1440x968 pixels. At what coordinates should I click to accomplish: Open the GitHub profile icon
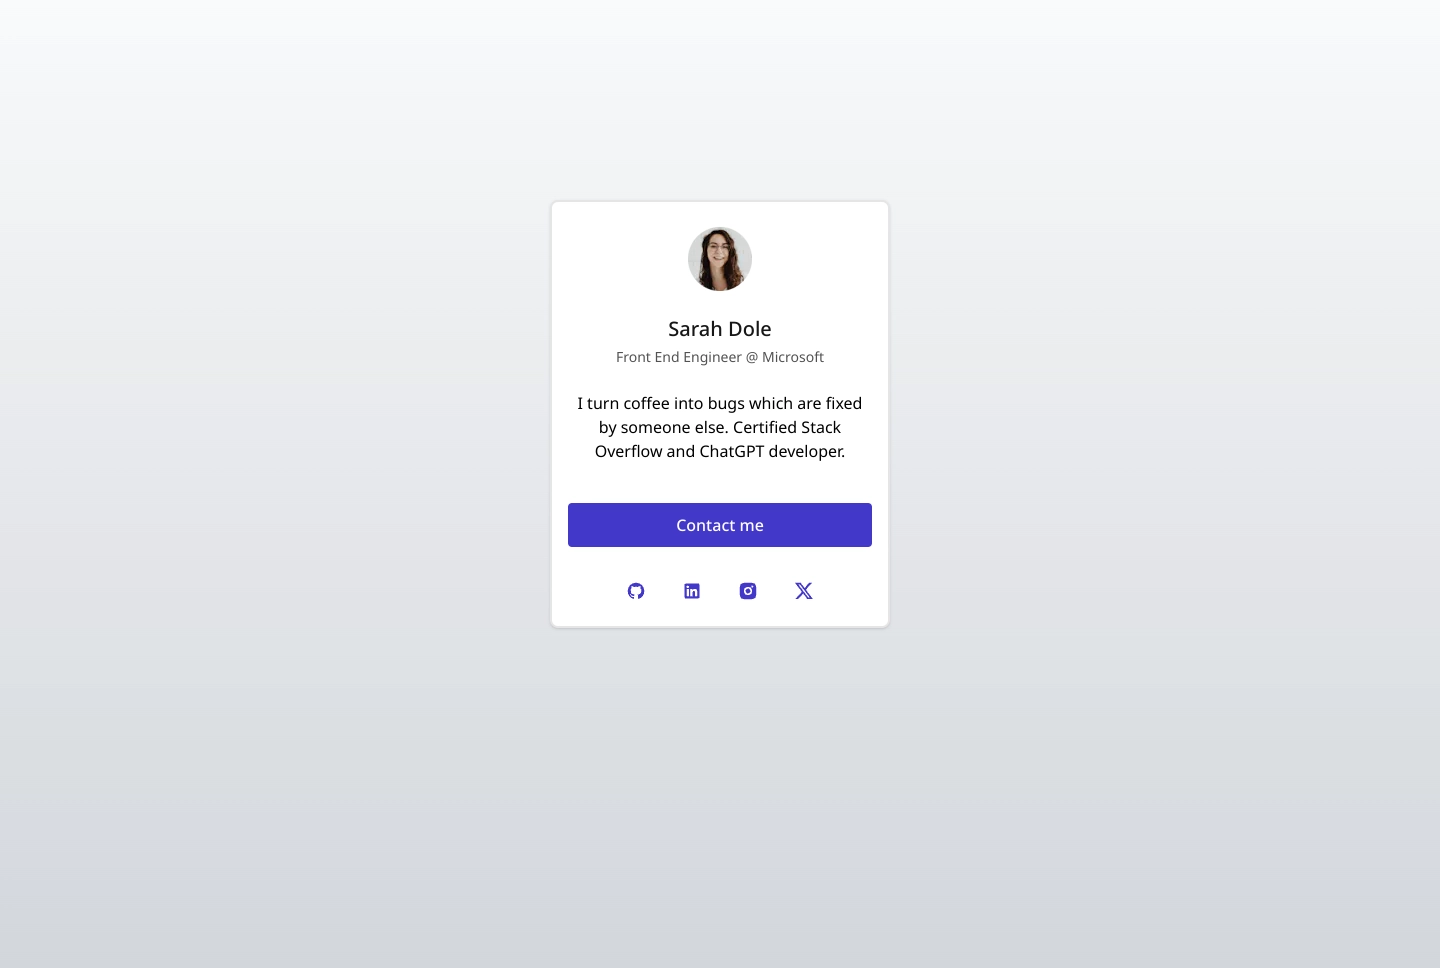tap(636, 591)
